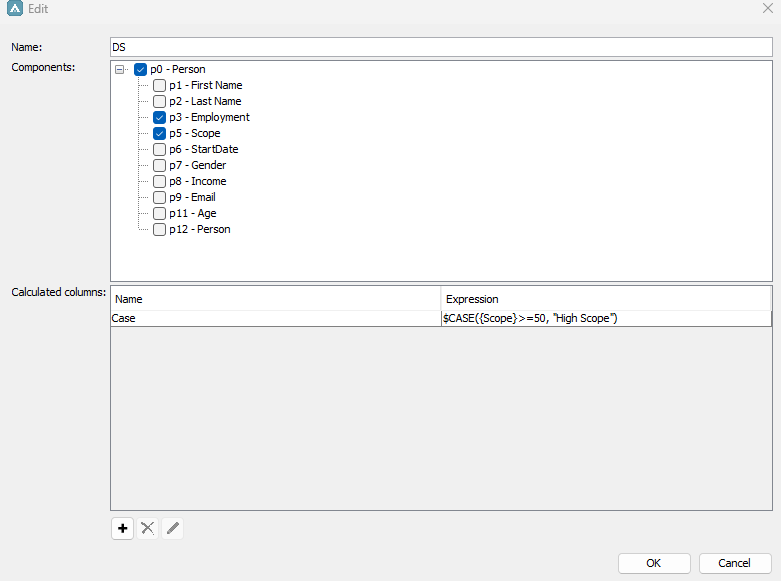Viewport: 781px width, 581px height.
Task: Select the p6 - StartDate tree item
Action: pyautogui.click(x=203, y=150)
